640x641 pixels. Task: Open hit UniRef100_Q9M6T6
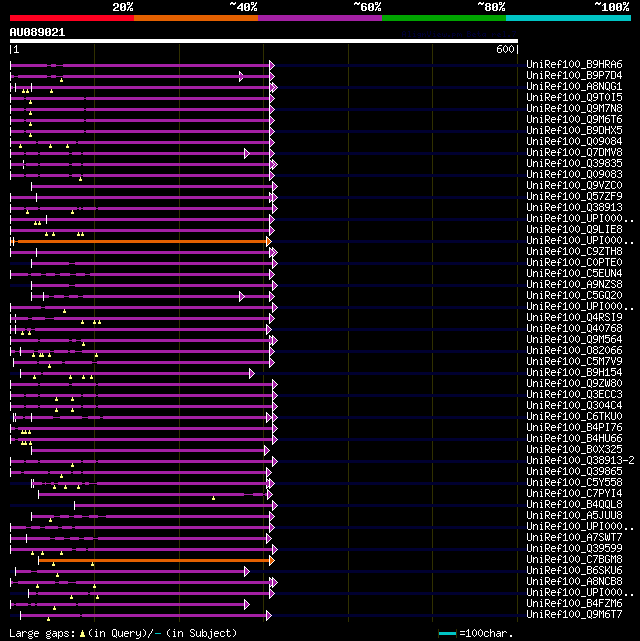coord(574,119)
